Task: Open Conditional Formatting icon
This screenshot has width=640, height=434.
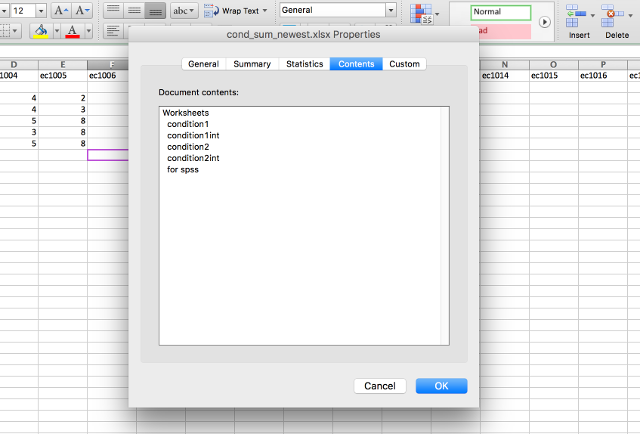Action: (x=421, y=13)
